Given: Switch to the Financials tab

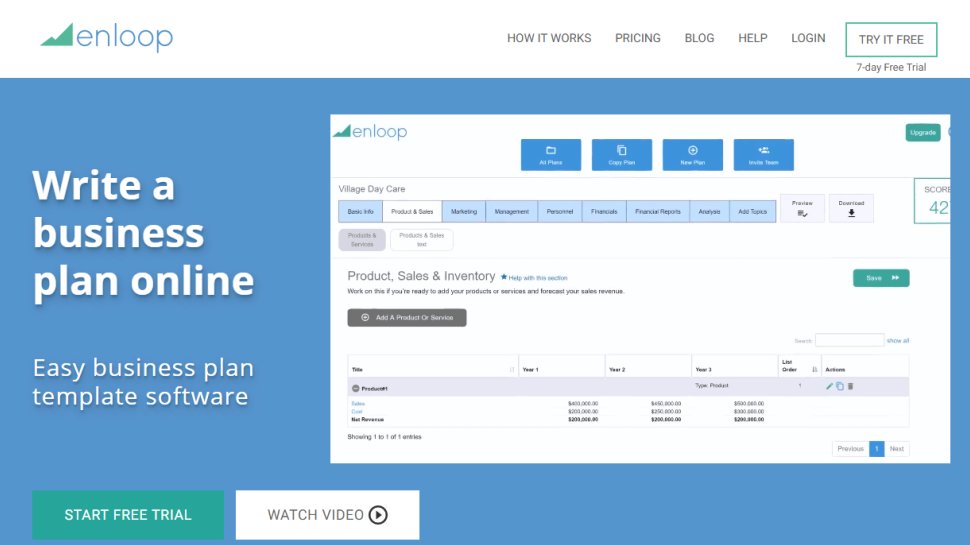Looking at the screenshot, I should [604, 212].
